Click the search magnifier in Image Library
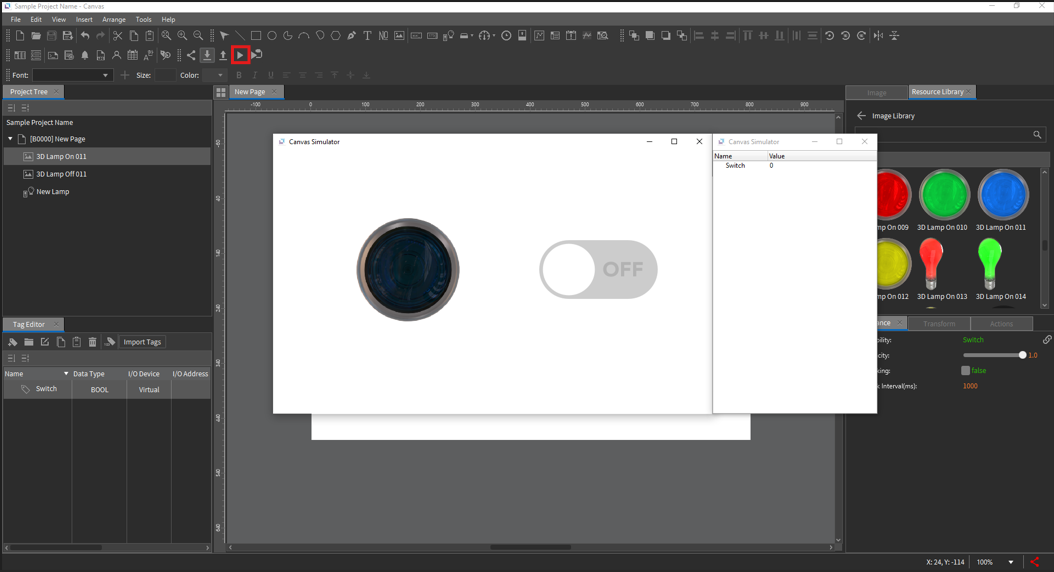 point(1037,135)
